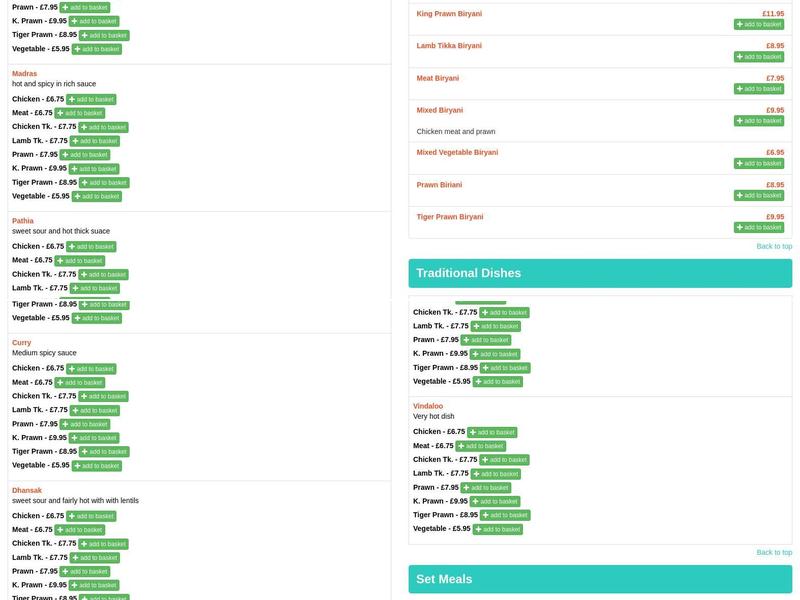800x600 pixels.
Task: Expand the Traditional Dishes section header
Action: pos(599,273)
